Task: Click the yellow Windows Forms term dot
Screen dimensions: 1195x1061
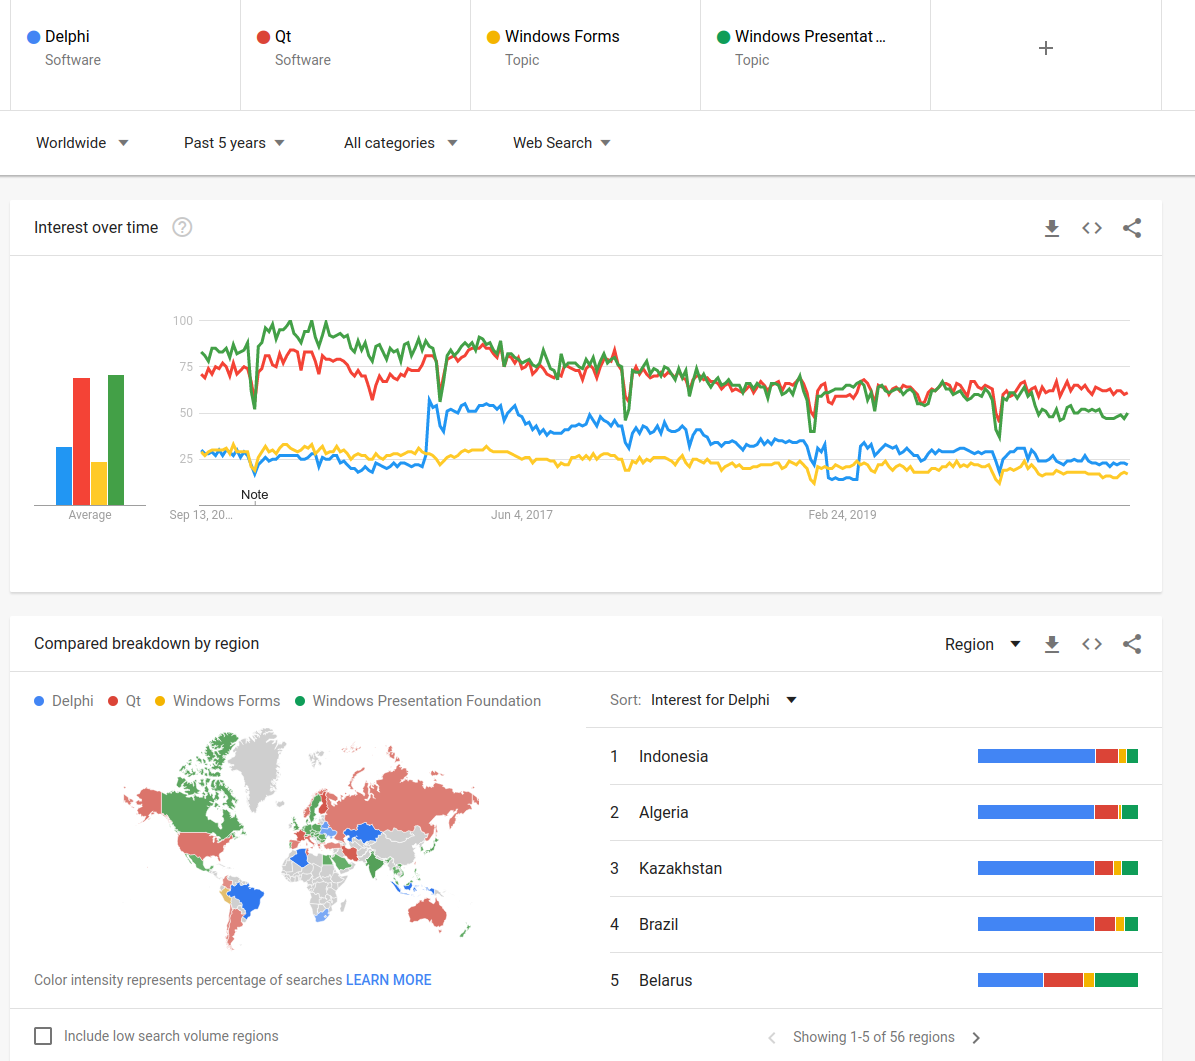Action: pyautogui.click(x=493, y=37)
